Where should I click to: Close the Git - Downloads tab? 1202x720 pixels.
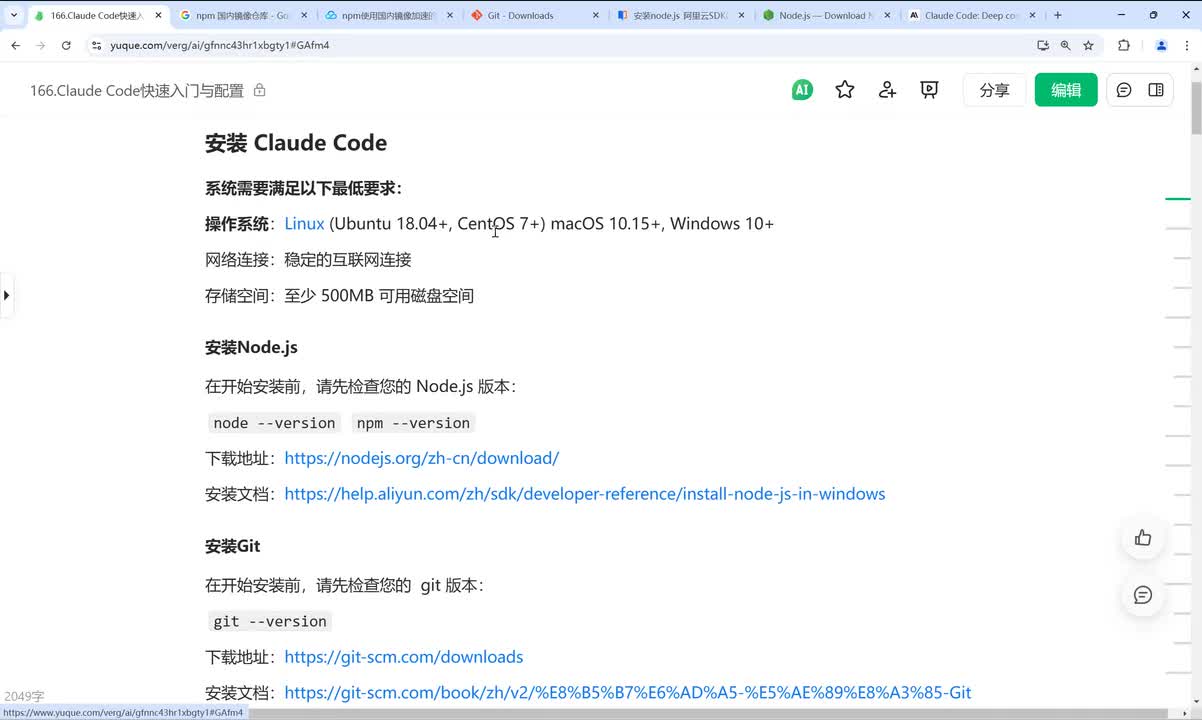pyautogui.click(x=596, y=16)
